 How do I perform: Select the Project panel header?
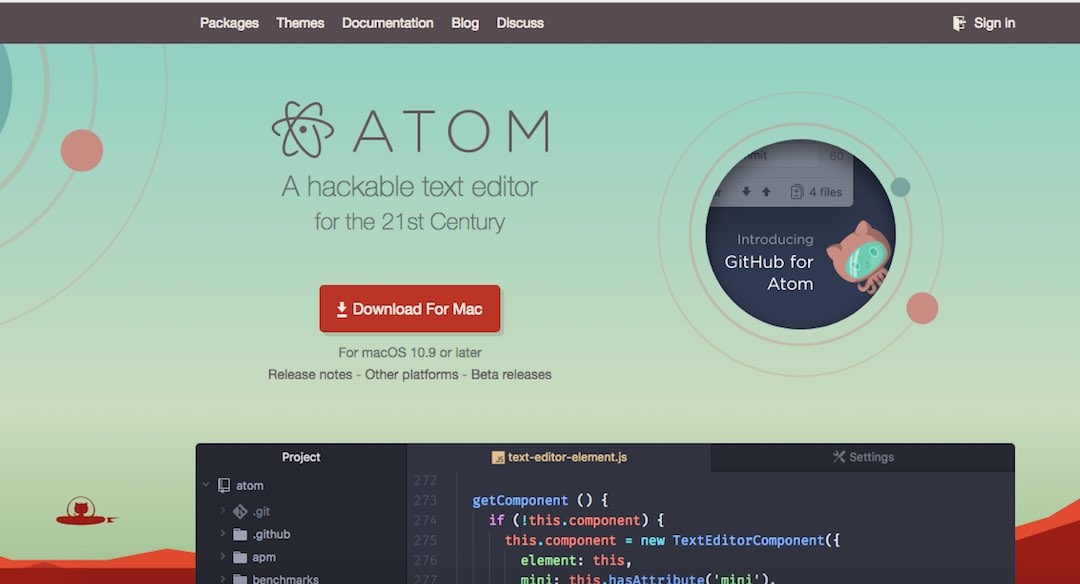[x=301, y=457]
